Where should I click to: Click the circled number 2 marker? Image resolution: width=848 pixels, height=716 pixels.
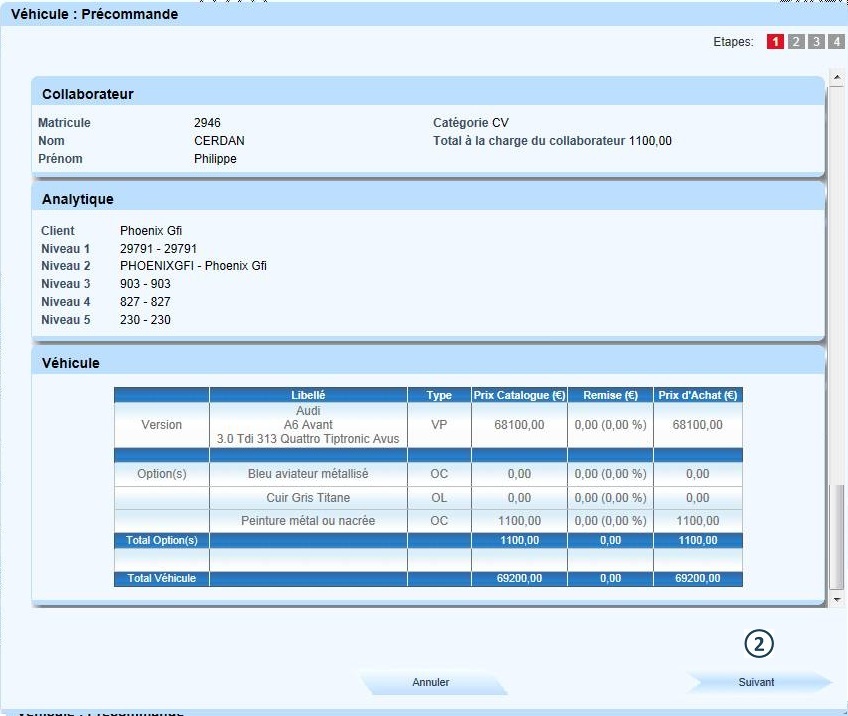coord(759,645)
